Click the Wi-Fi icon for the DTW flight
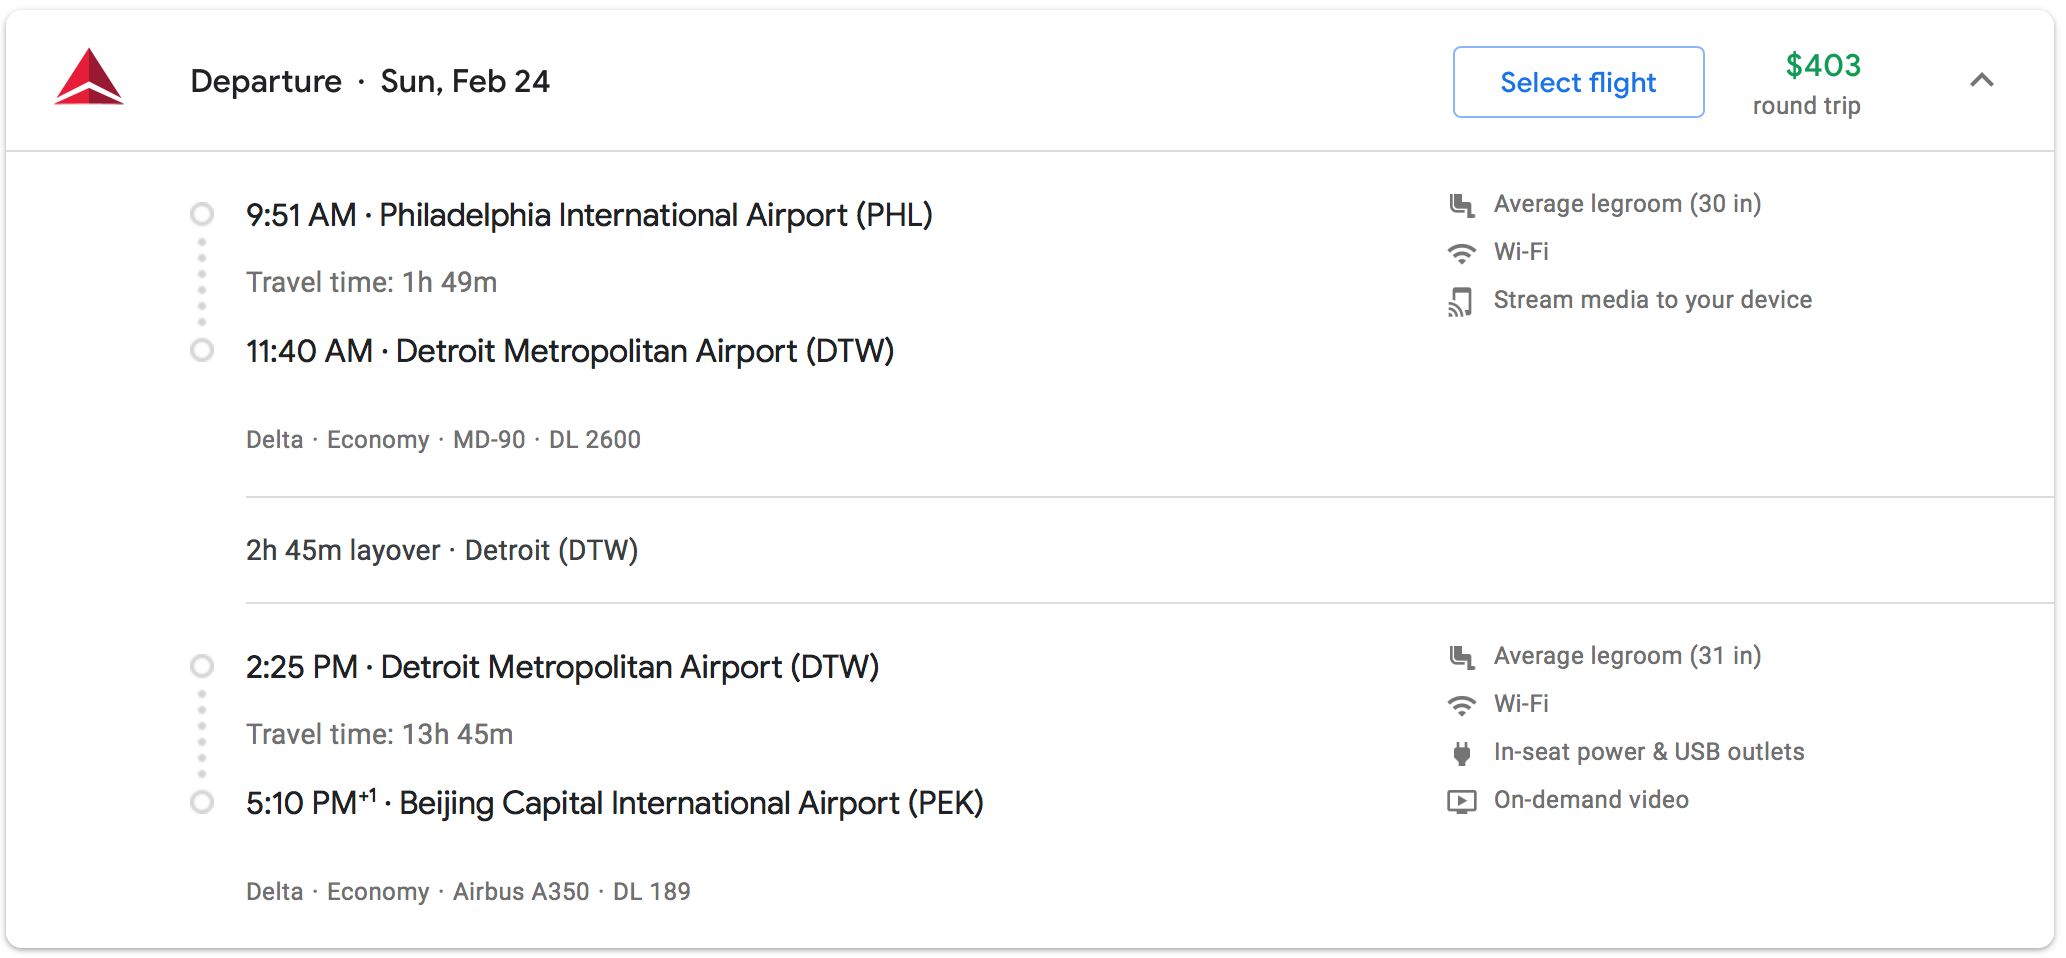 (x=1462, y=705)
